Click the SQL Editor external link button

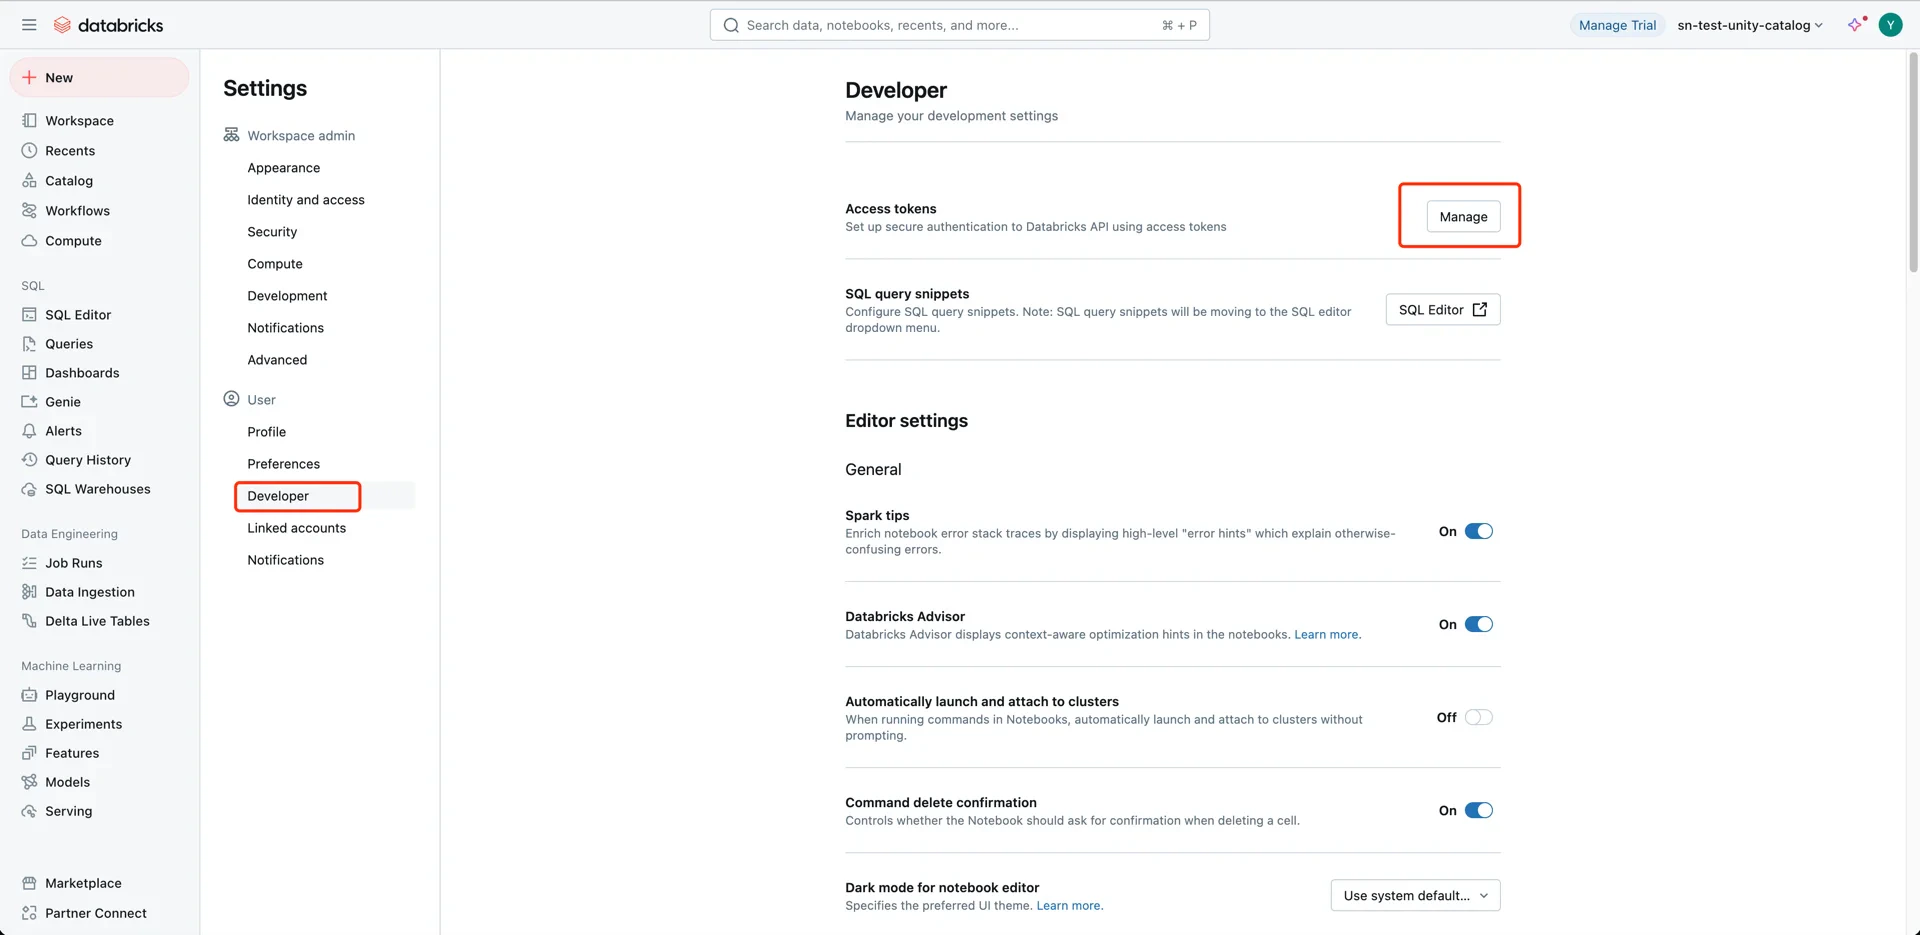point(1443,309)
